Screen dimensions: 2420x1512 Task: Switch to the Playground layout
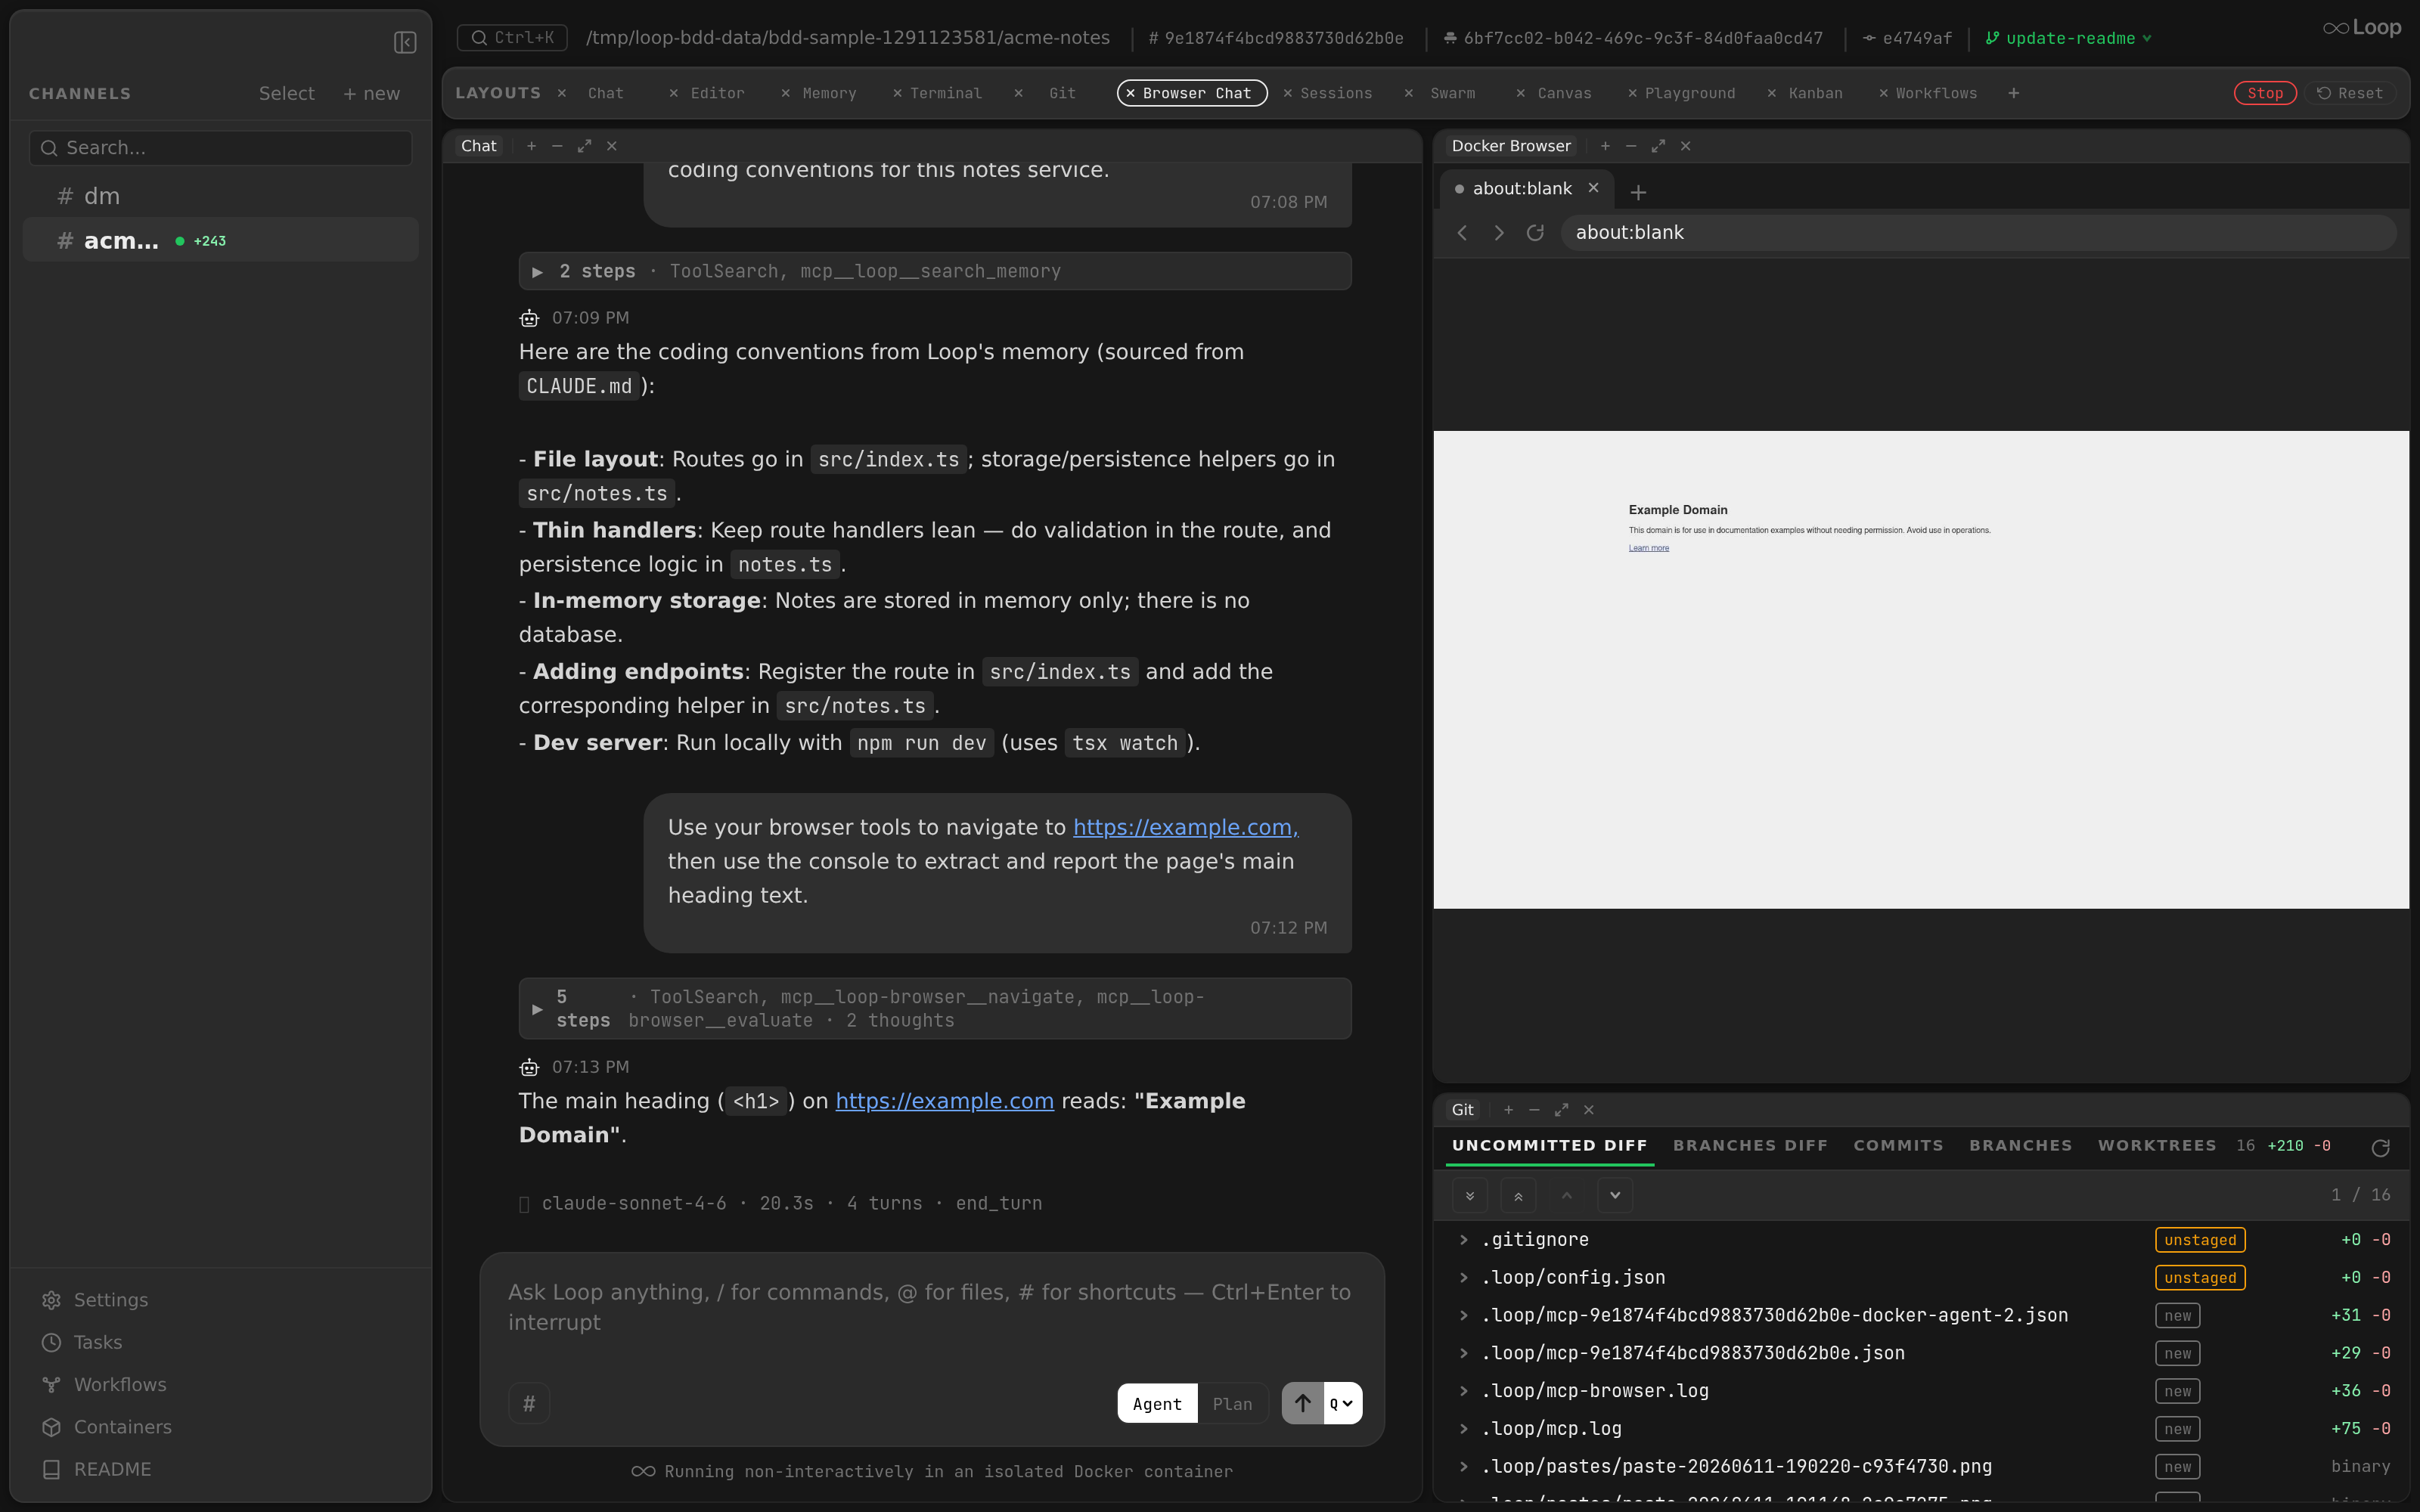pyautogui.click(x=1690, y=93)
